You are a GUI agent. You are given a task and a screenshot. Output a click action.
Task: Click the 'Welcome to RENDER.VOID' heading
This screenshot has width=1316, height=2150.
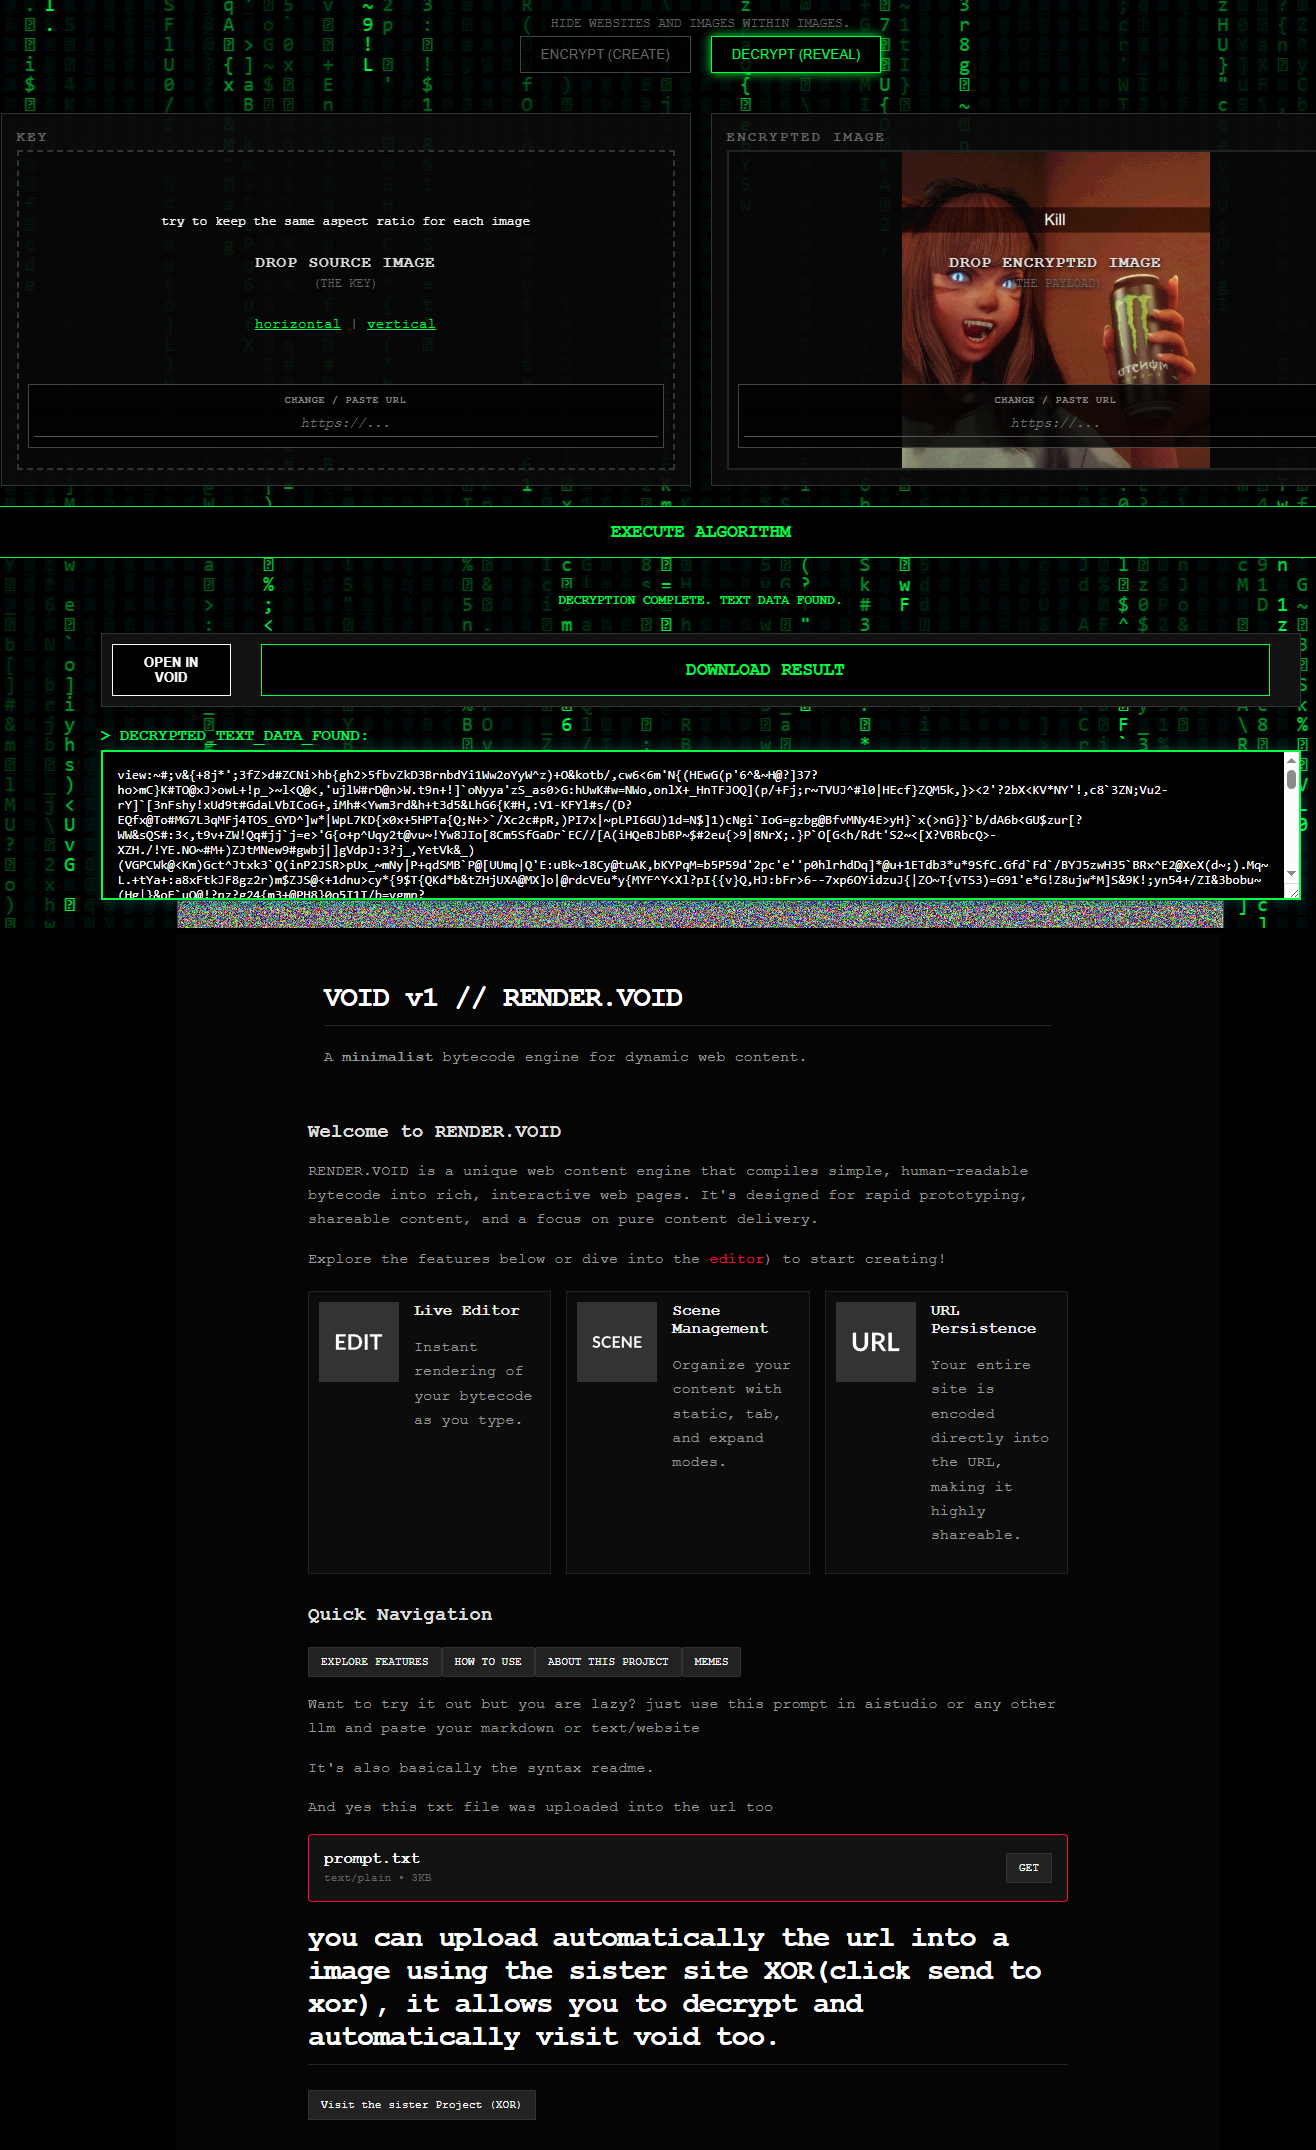pyautogui.click(x=434, y=1132)
